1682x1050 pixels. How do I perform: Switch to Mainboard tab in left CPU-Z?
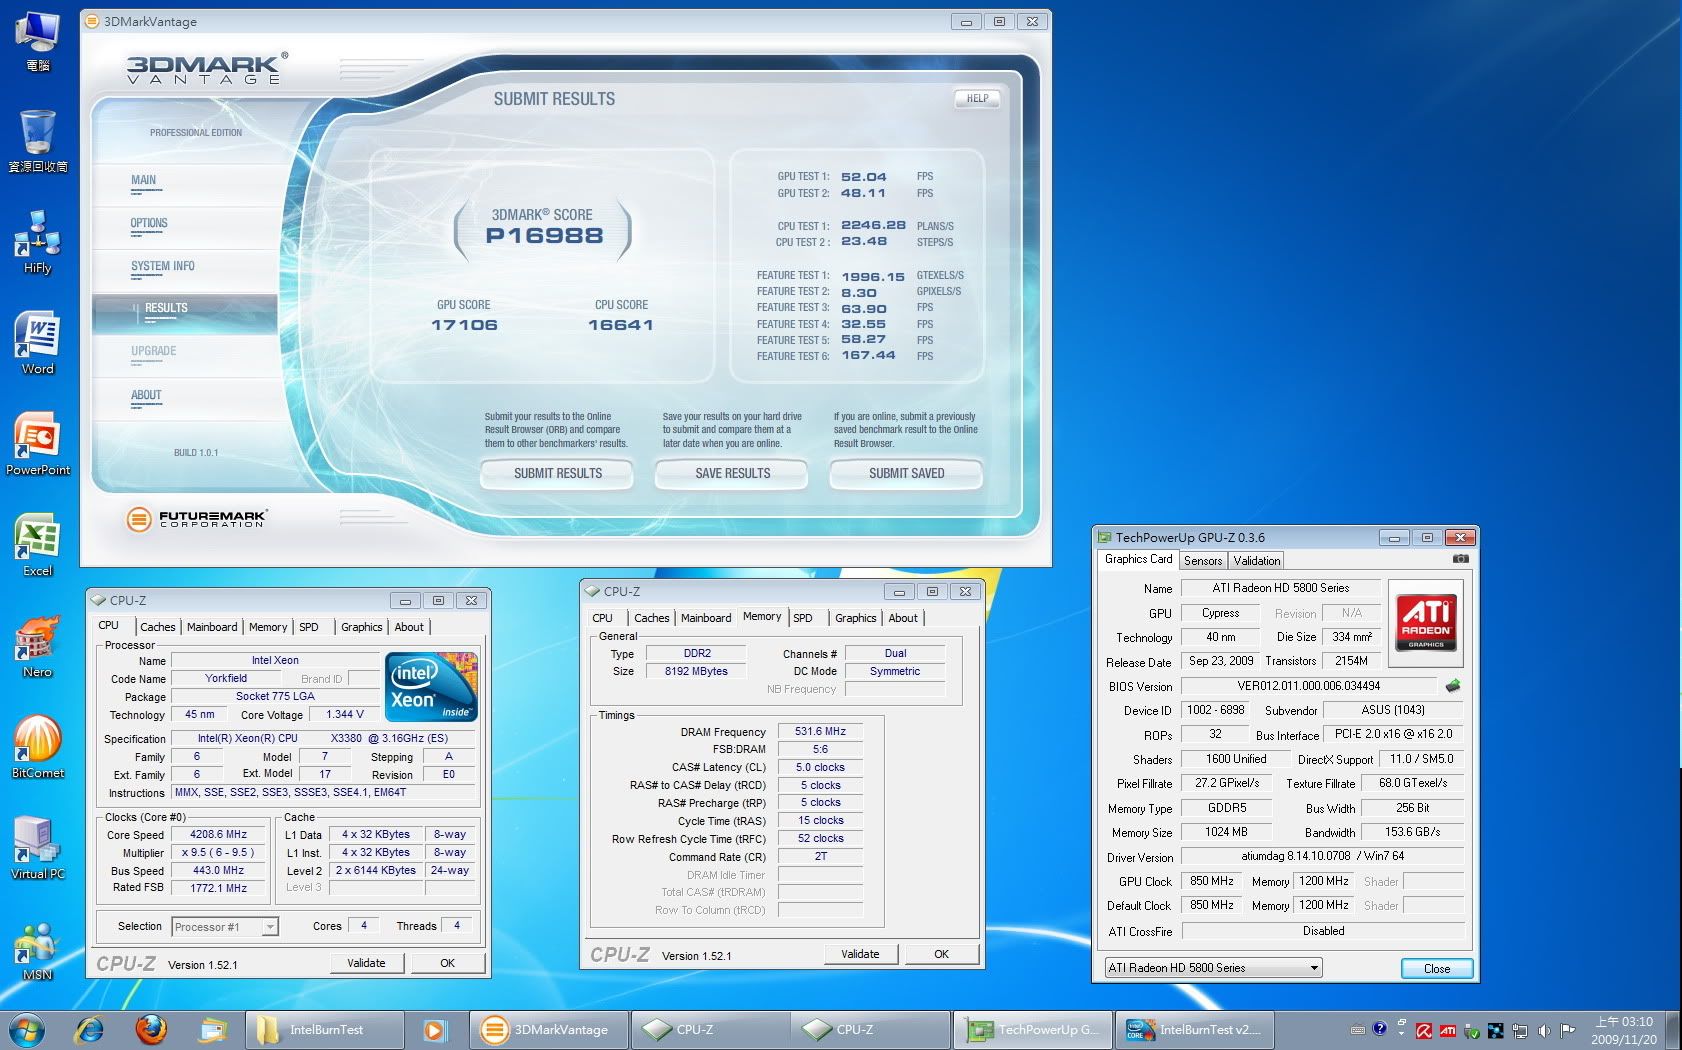[x=212, y=627]
